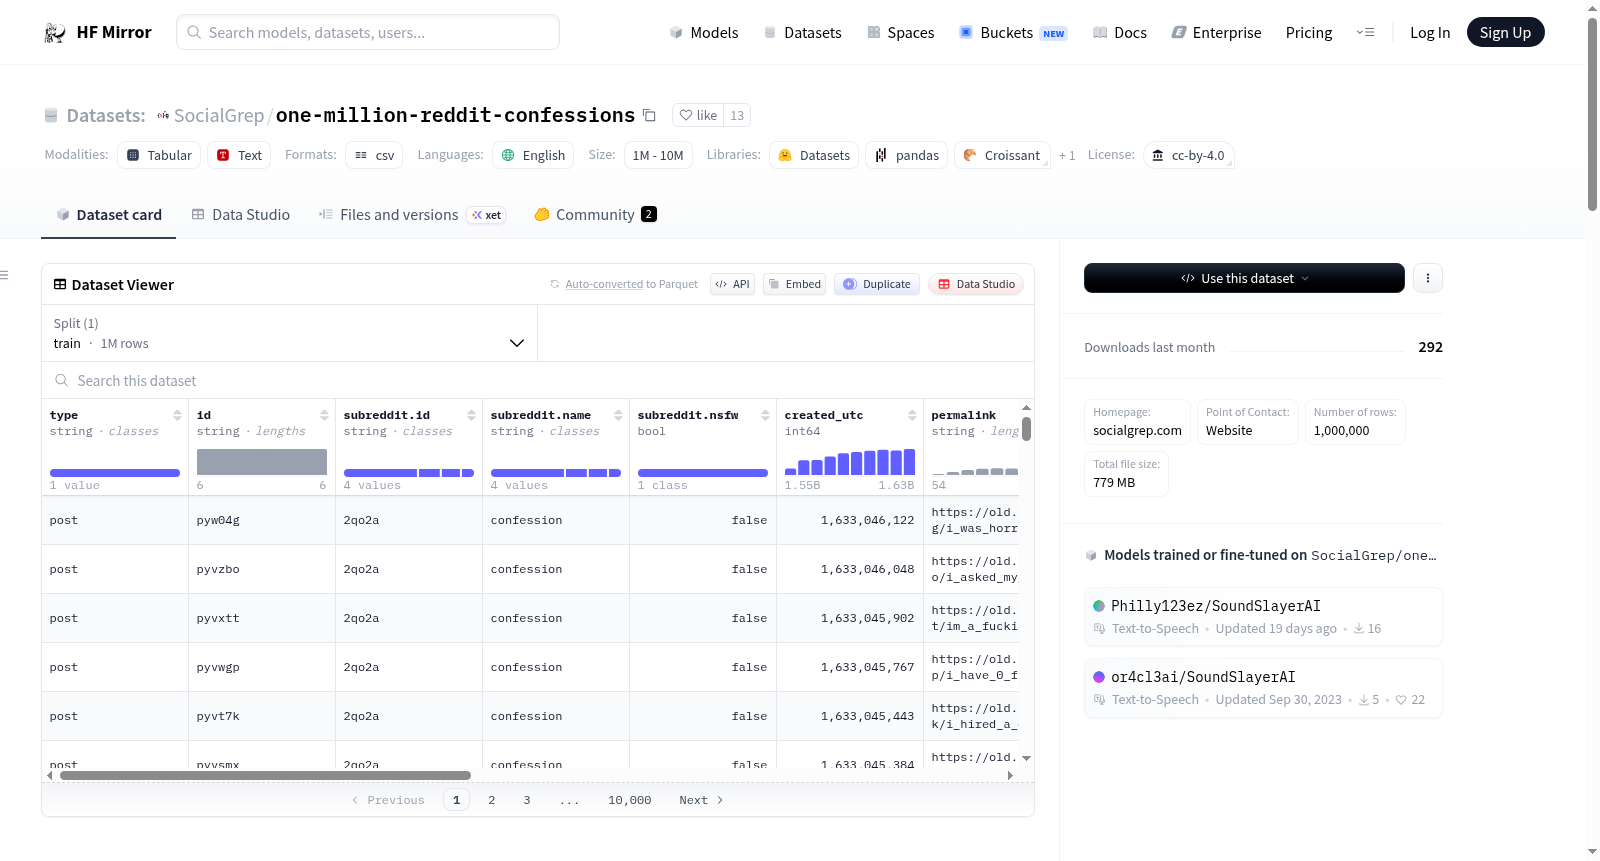Open Data Studio from the viewer header

click(976, 284)
